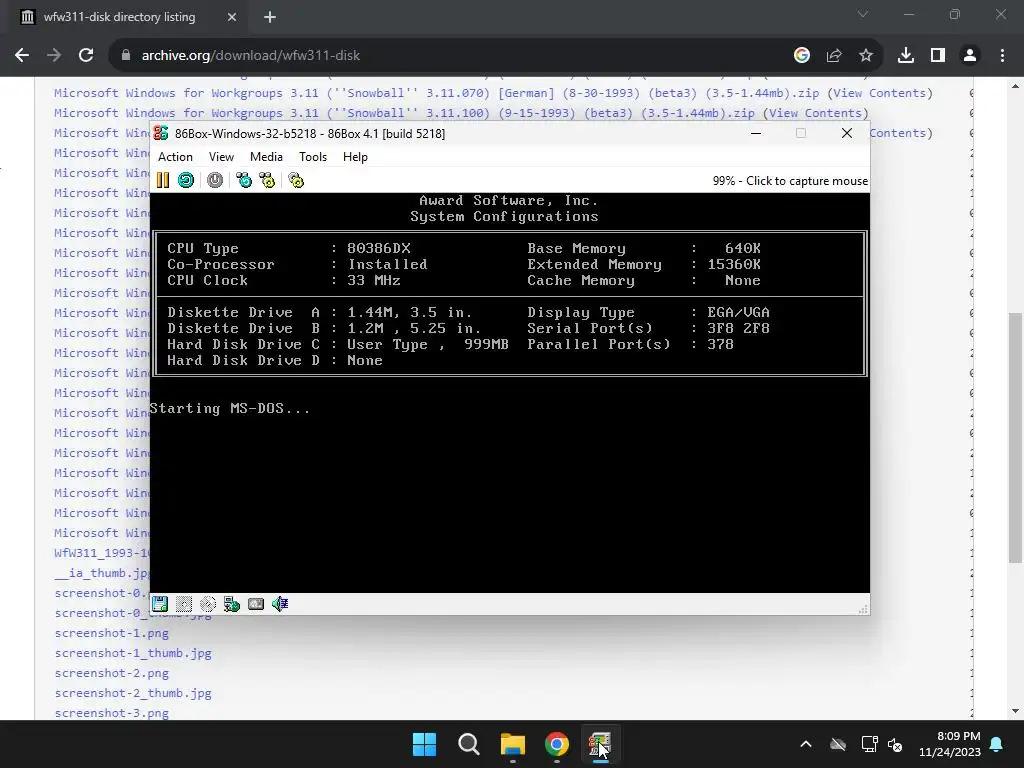Open the German beta3 3.11.070 zip link
Image resolution: width=1024 pixels, height=768 pixels.
point(436,93)
